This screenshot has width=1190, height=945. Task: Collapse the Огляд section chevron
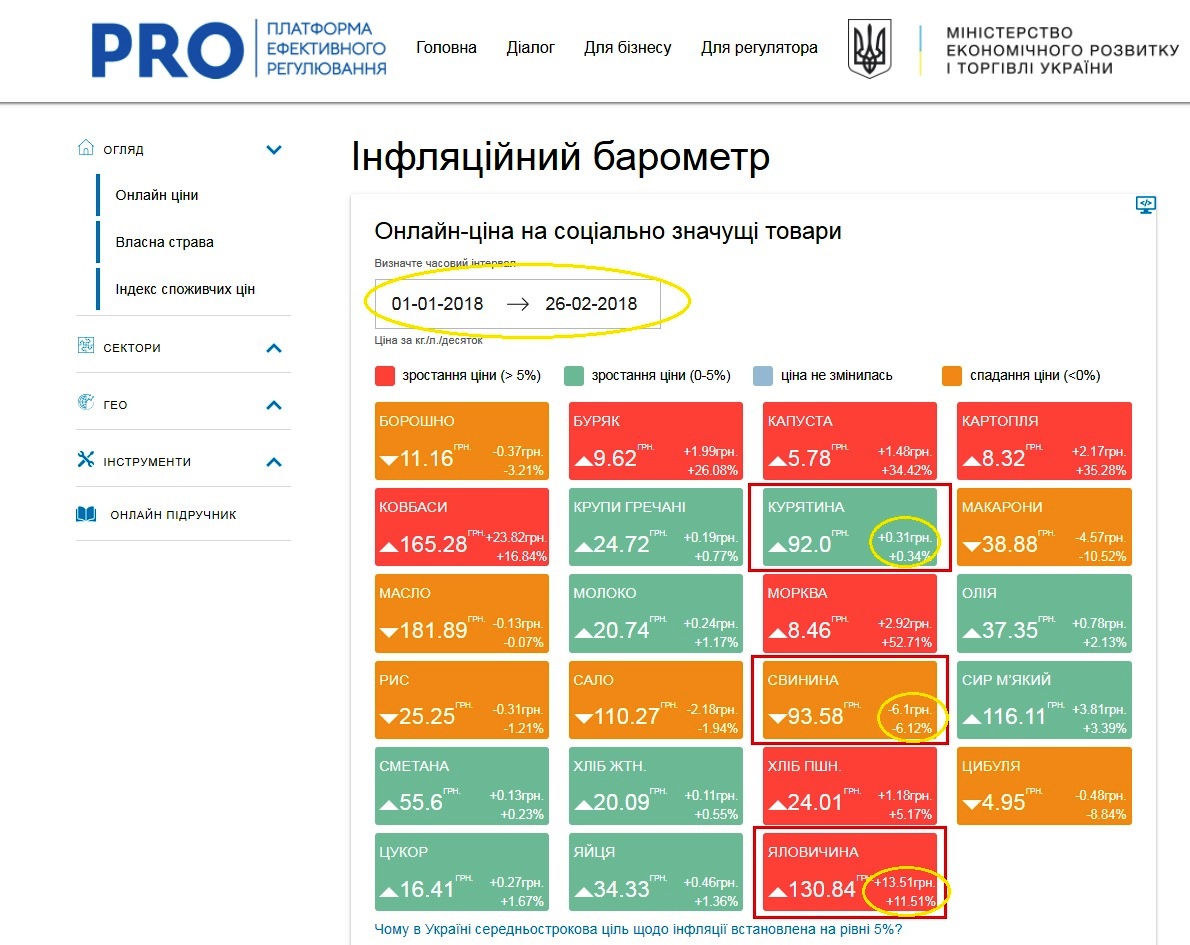(274, 150)
